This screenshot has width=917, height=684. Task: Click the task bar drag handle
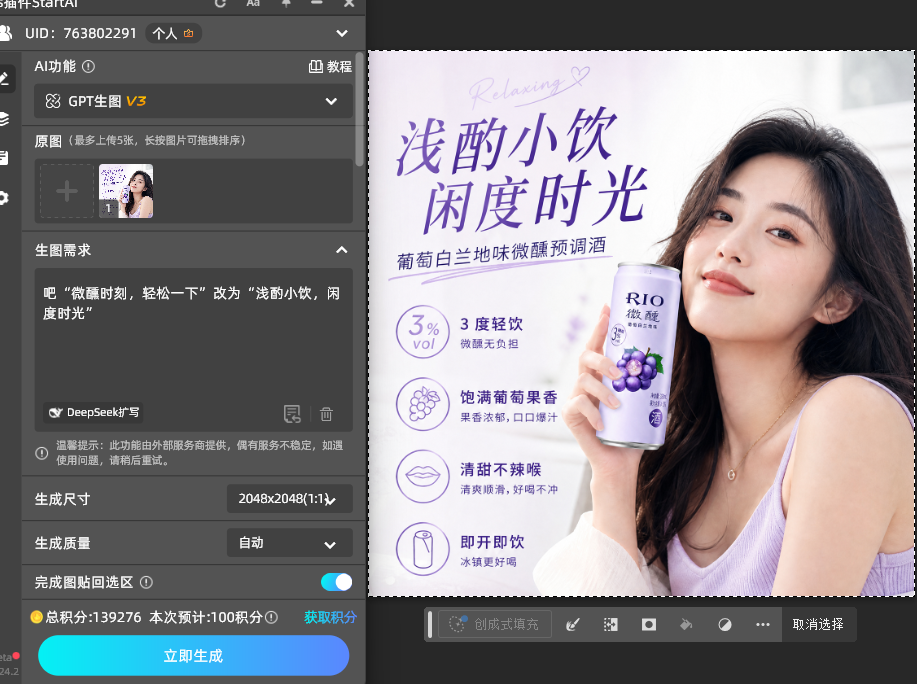[x=430, y=624]
